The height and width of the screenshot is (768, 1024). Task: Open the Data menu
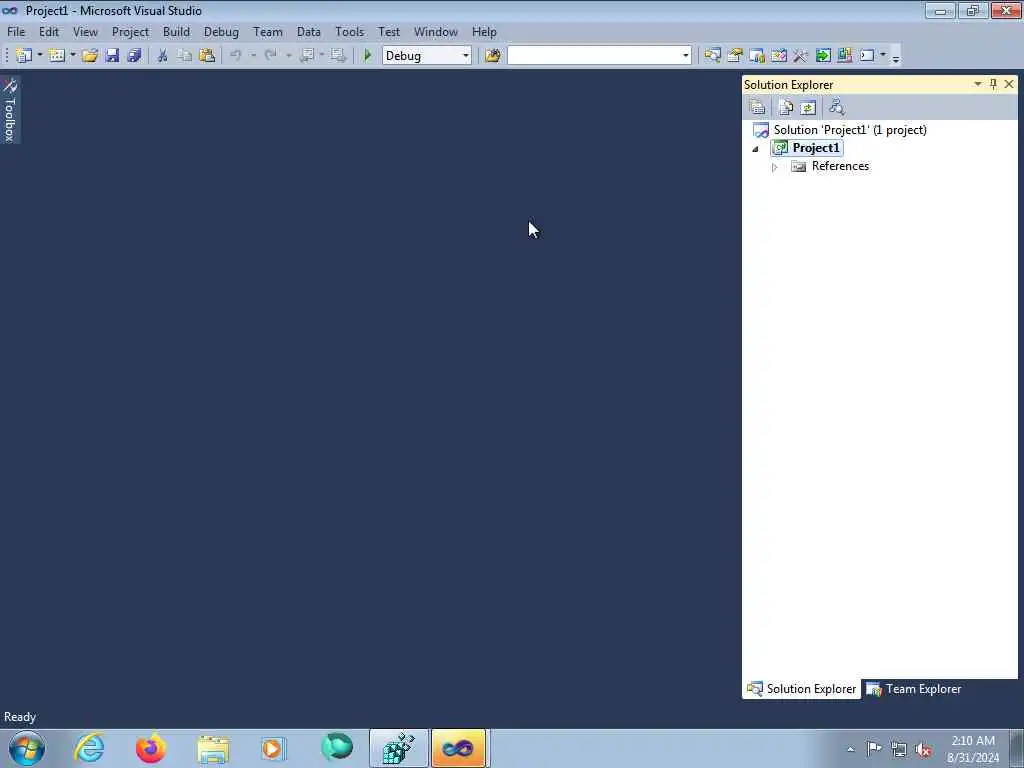click(308, 32)
